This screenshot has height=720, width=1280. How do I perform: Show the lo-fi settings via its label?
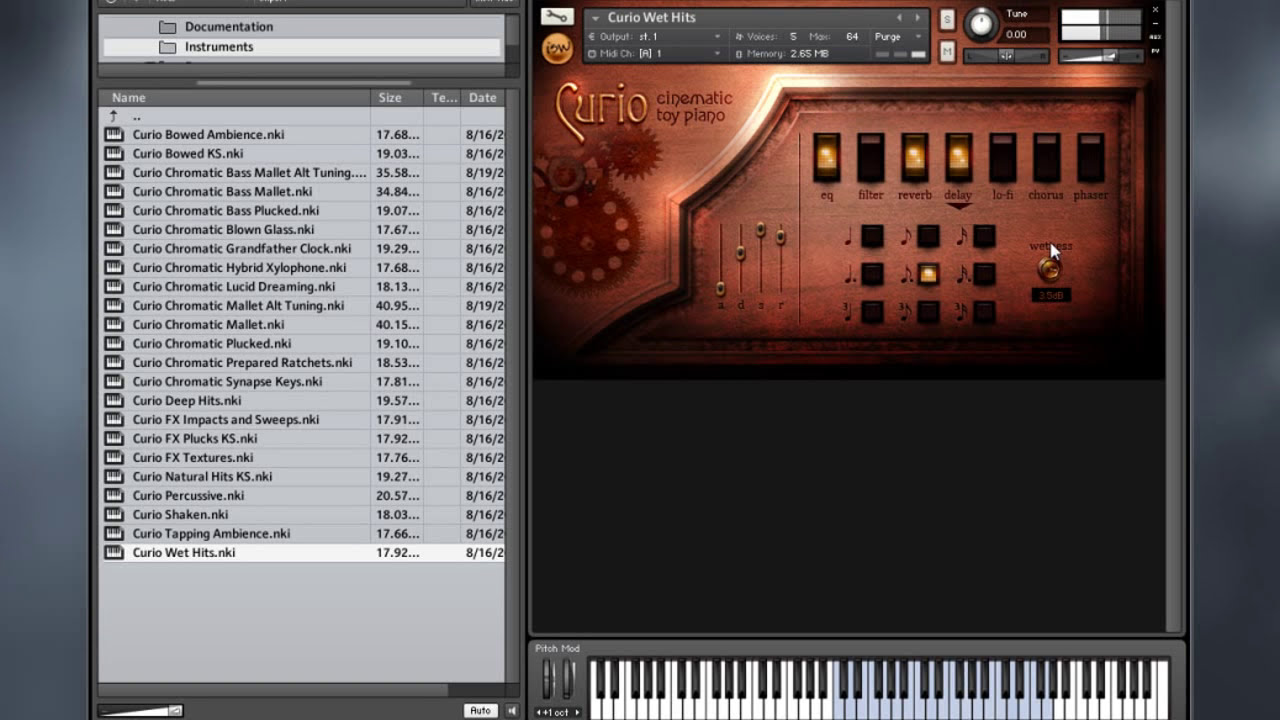click(1002, 195)
